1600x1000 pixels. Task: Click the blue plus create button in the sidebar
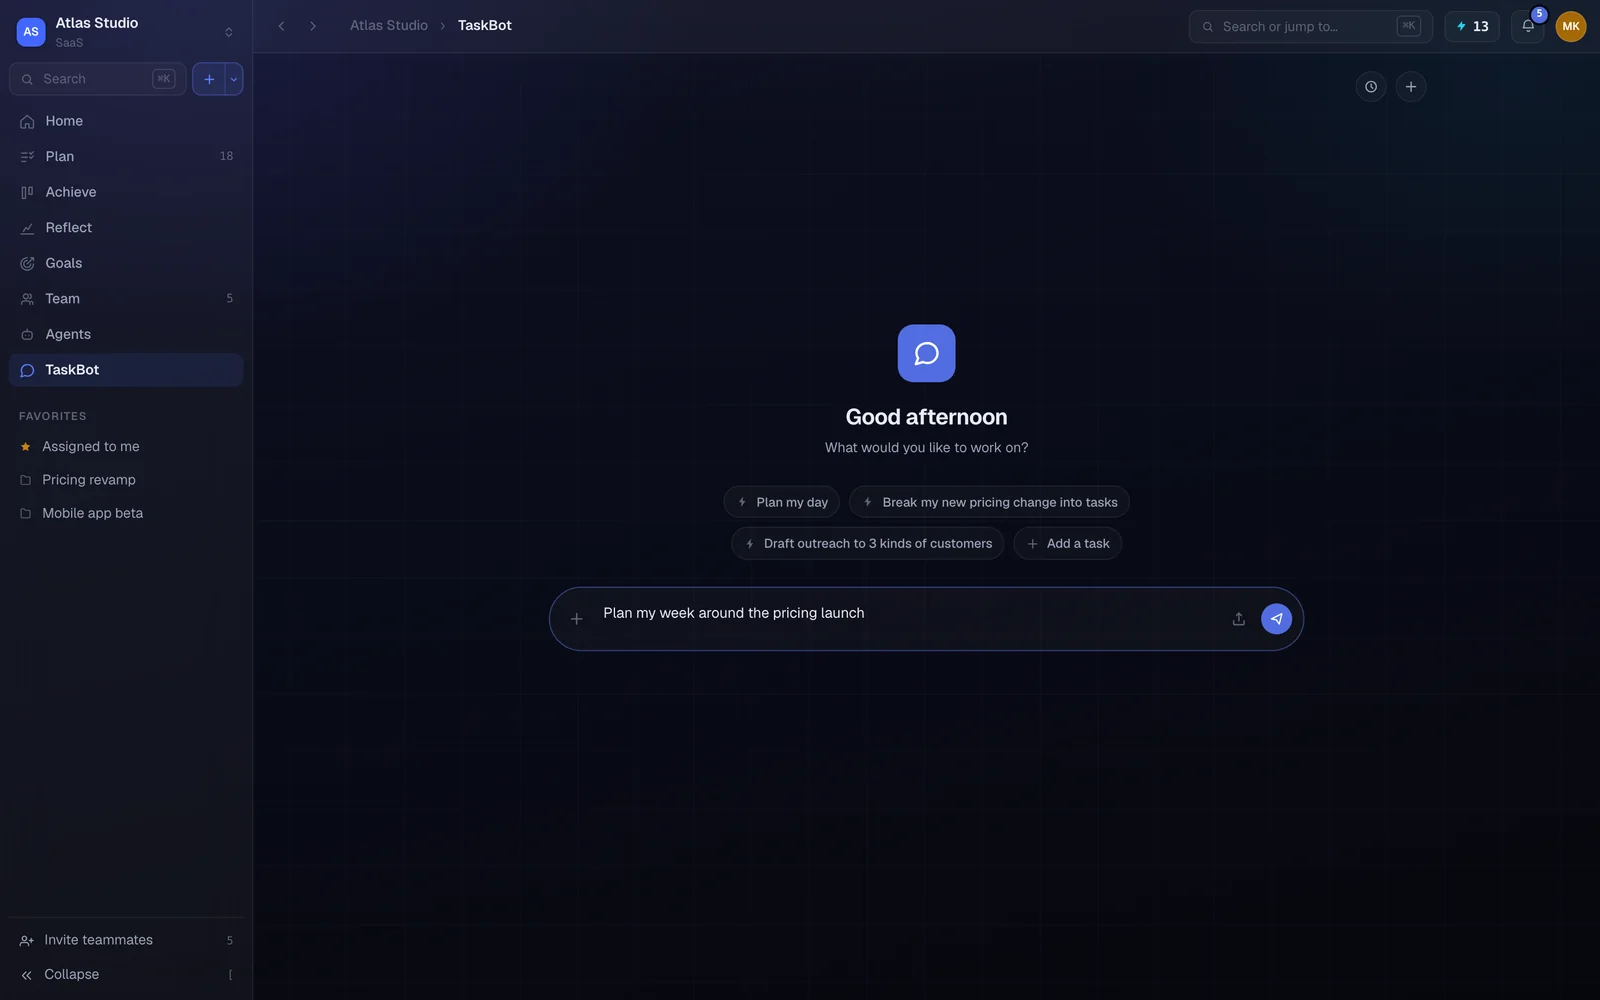coord(209,79)
